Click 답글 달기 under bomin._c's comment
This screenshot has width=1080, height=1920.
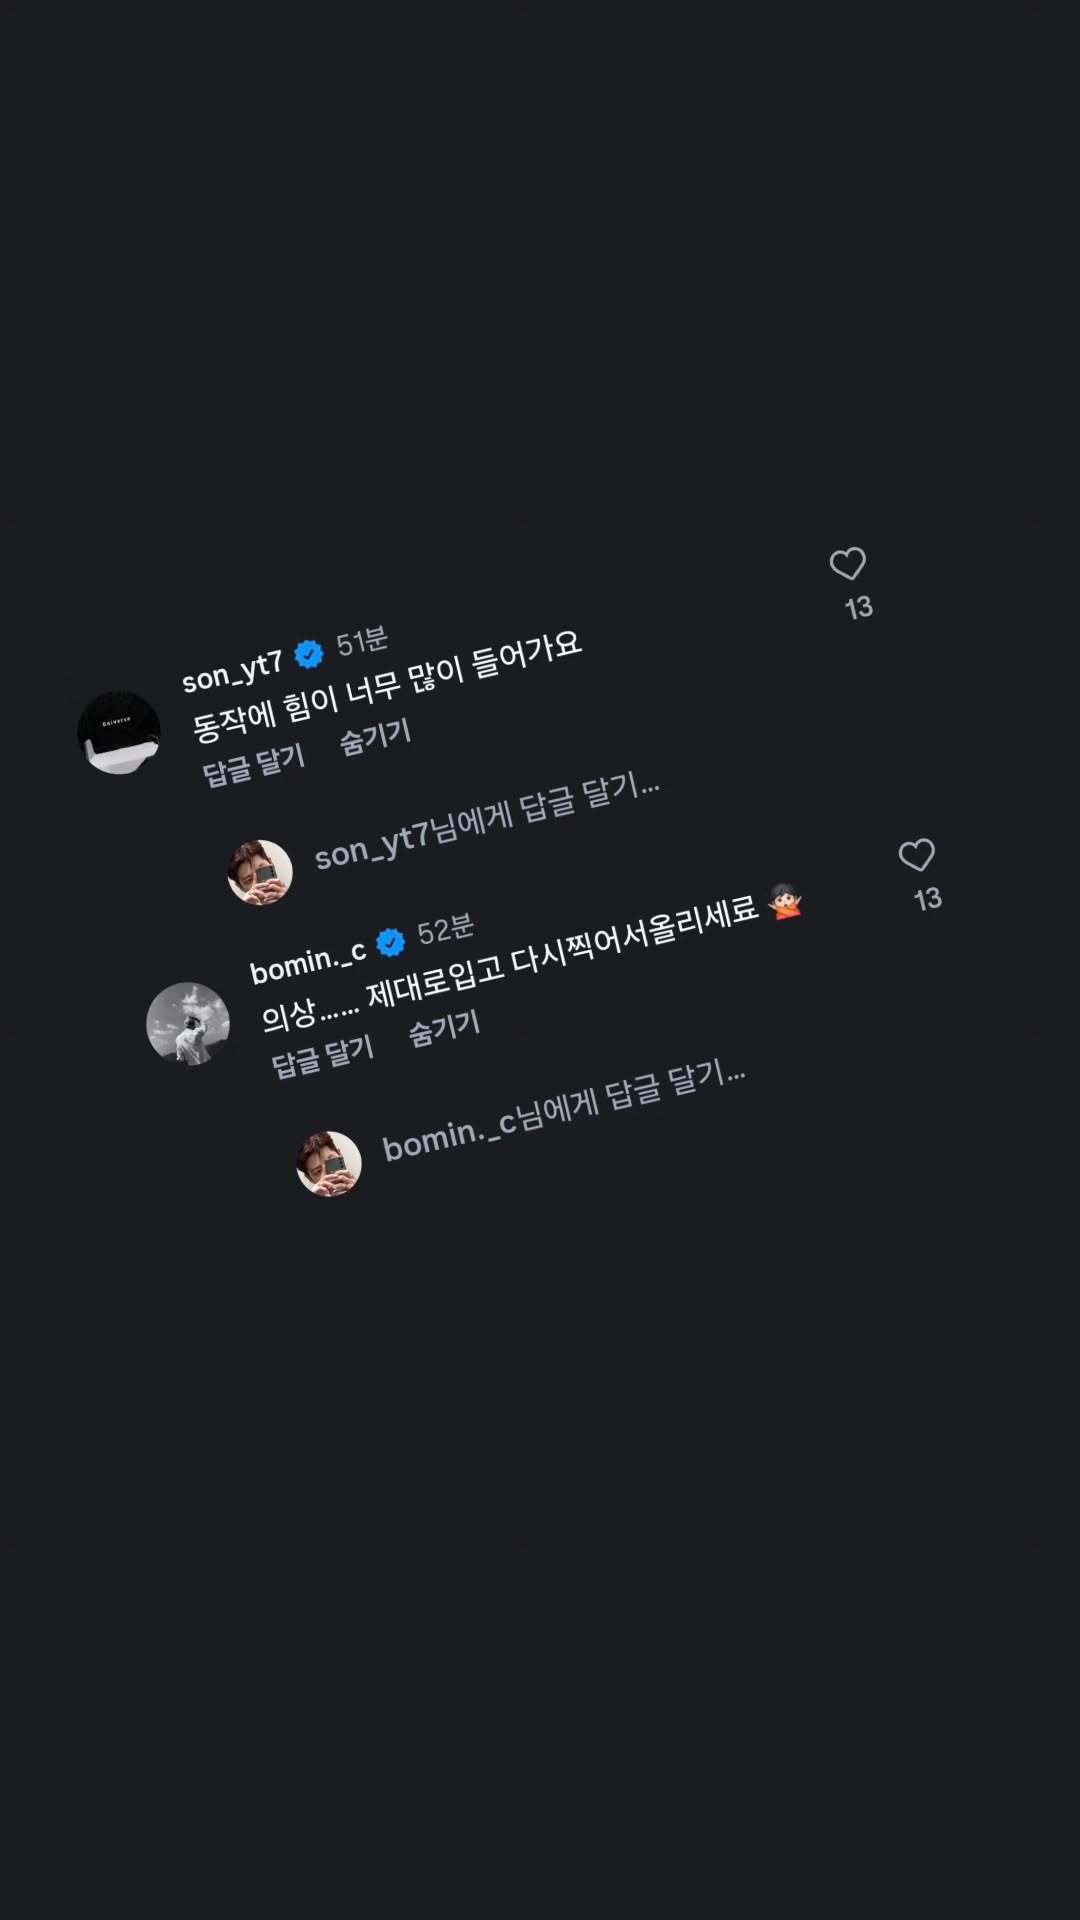point(323,1055)
